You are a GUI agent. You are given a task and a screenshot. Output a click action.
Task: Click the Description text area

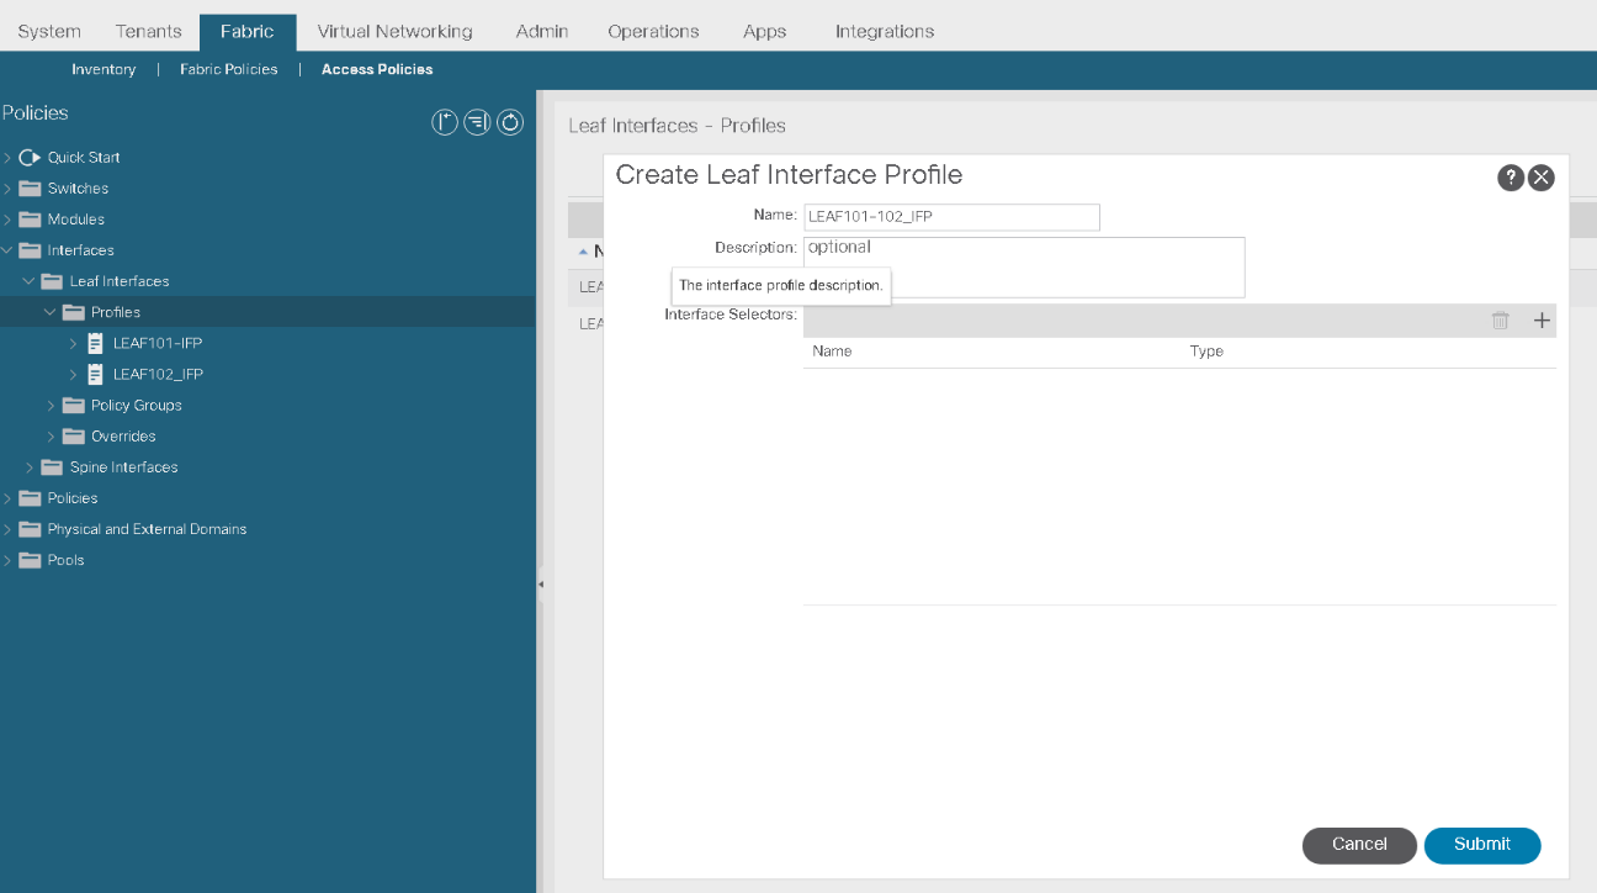click(1024, 267)
